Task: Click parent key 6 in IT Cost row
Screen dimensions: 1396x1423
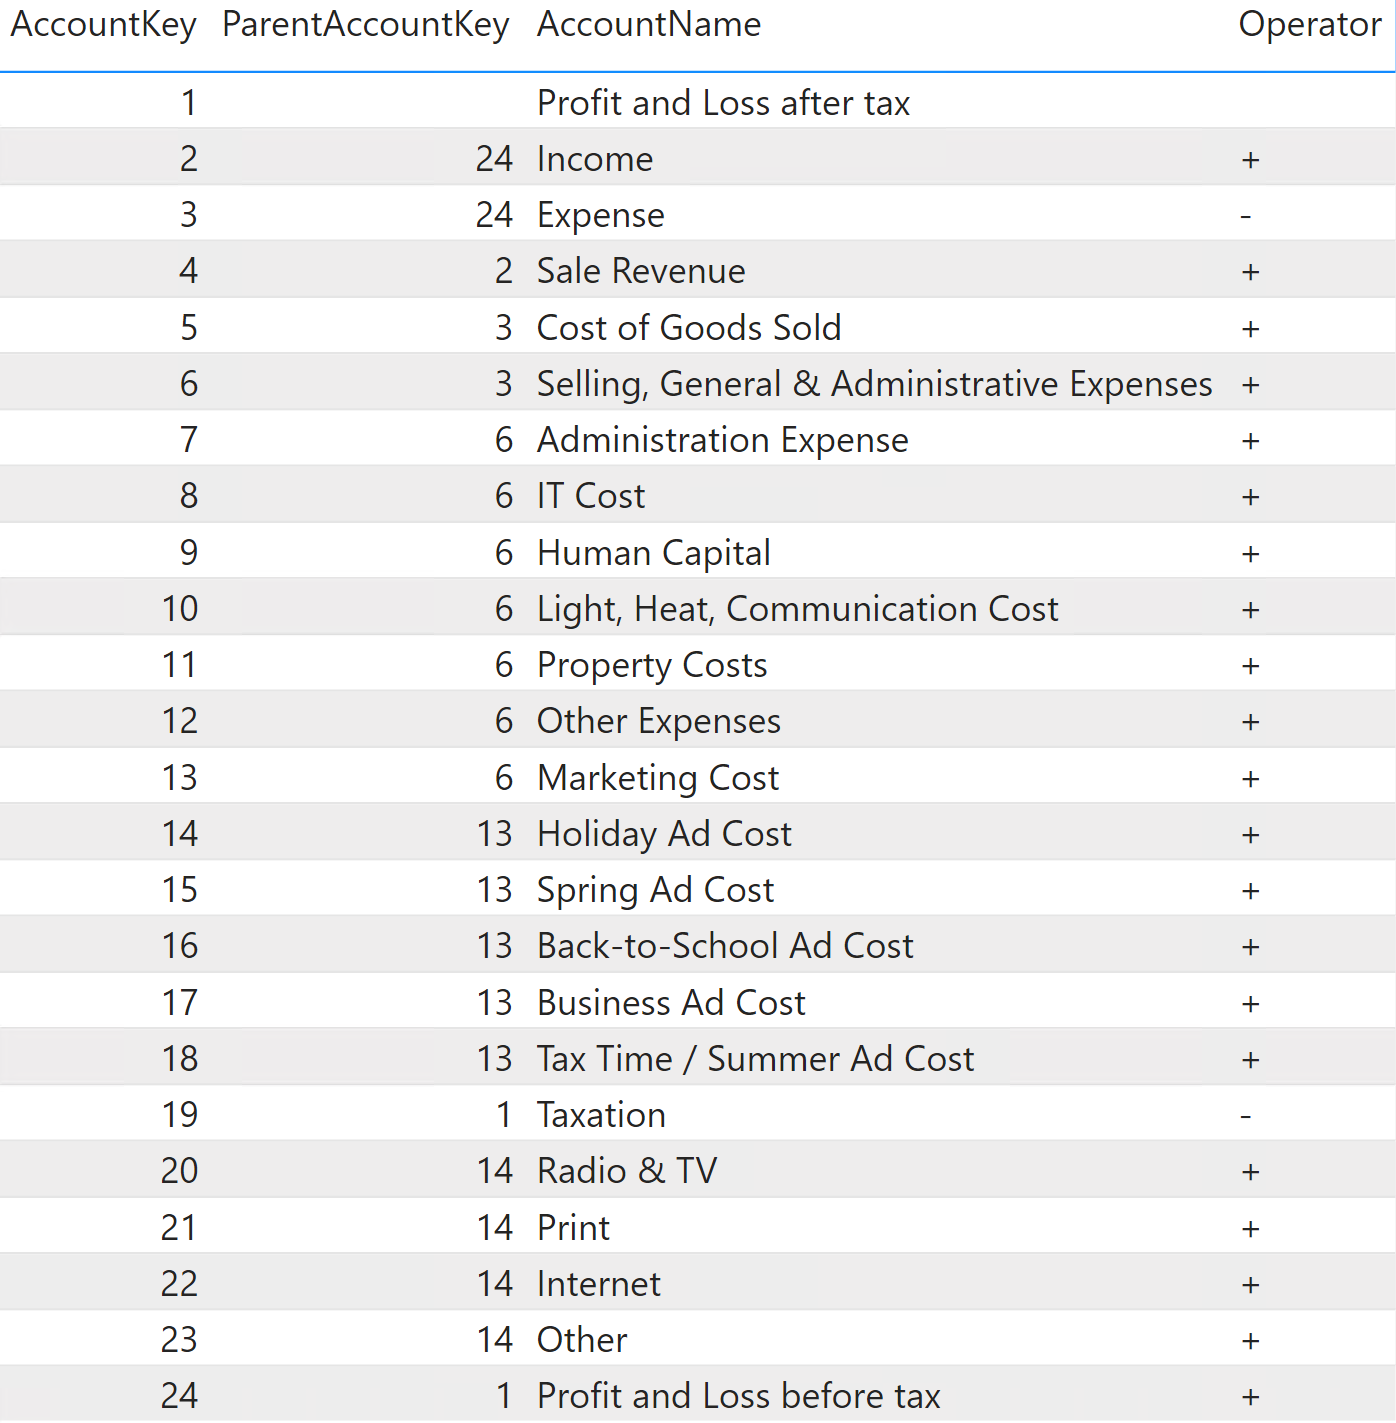Action: point(503,496)
